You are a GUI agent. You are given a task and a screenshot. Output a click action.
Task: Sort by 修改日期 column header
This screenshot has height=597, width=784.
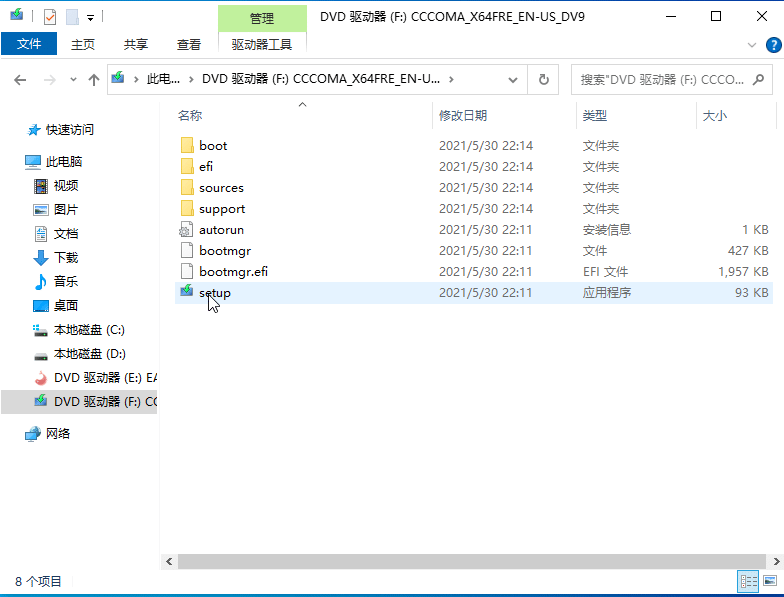pos(463,116)
